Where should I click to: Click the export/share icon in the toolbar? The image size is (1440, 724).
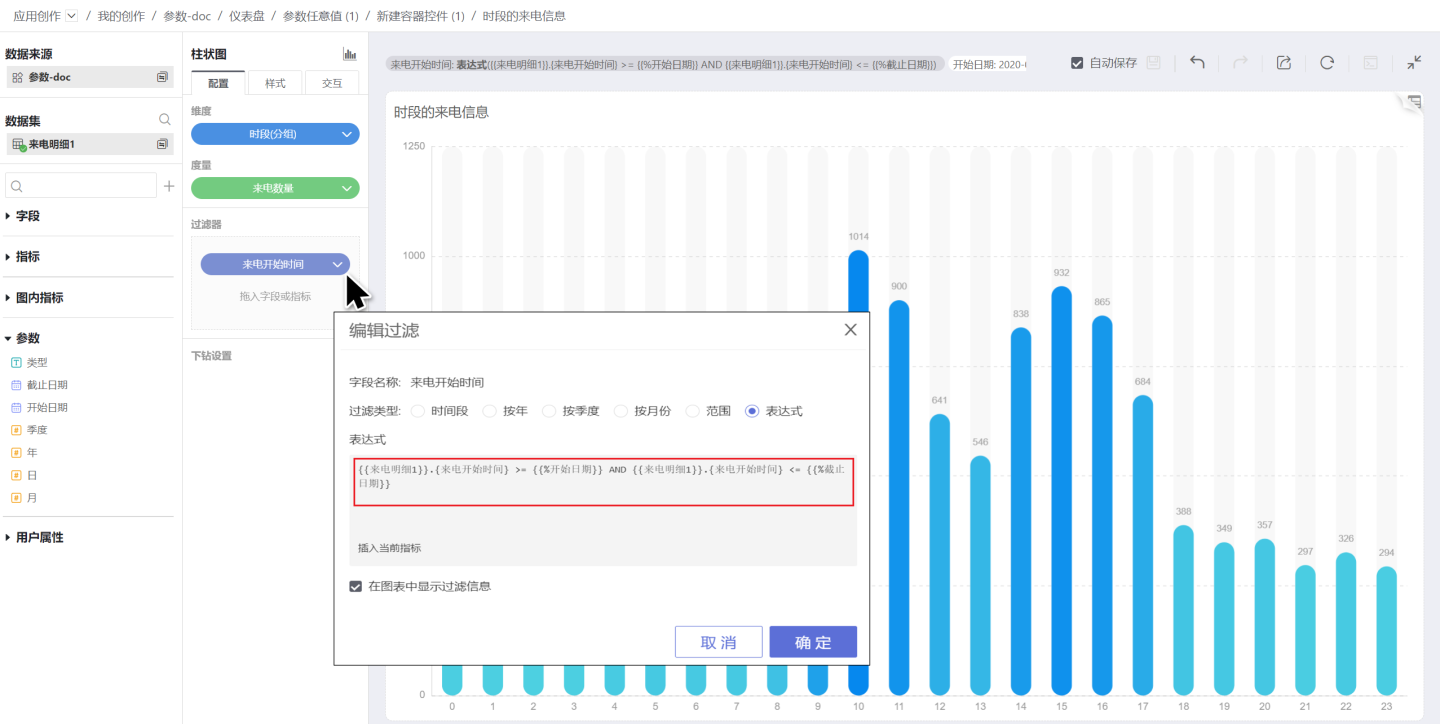1284,62
